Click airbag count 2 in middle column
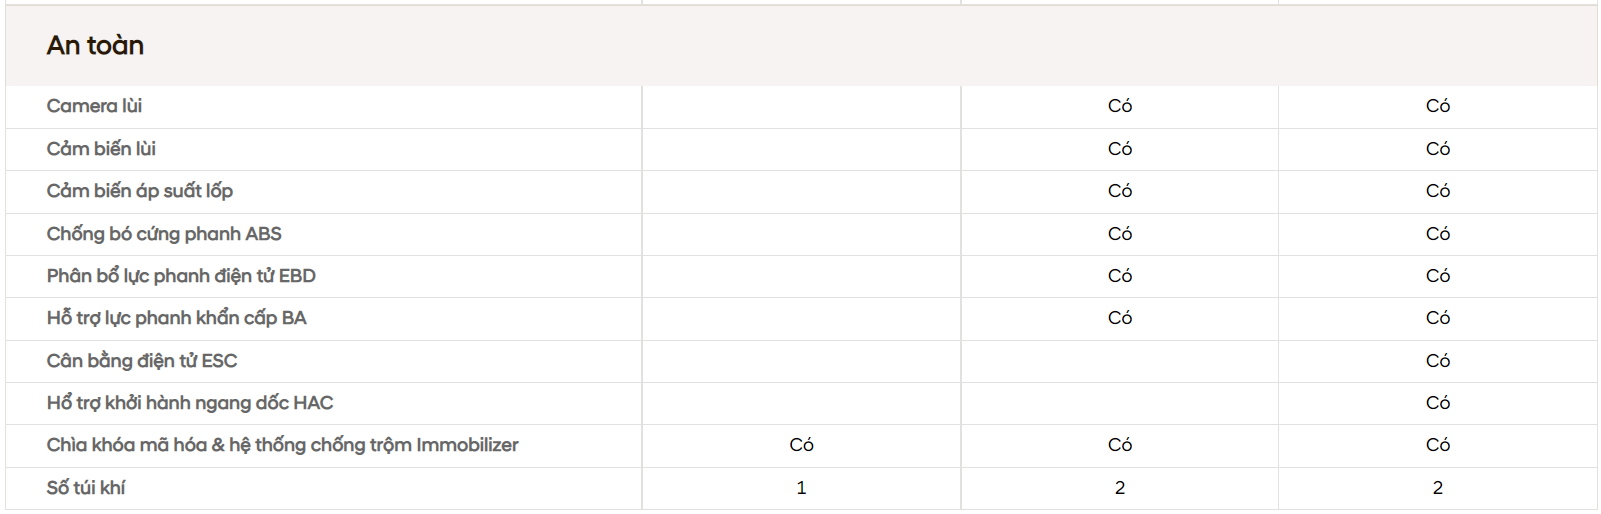Screen dimensions: 1601x514 coord(1120,488)
